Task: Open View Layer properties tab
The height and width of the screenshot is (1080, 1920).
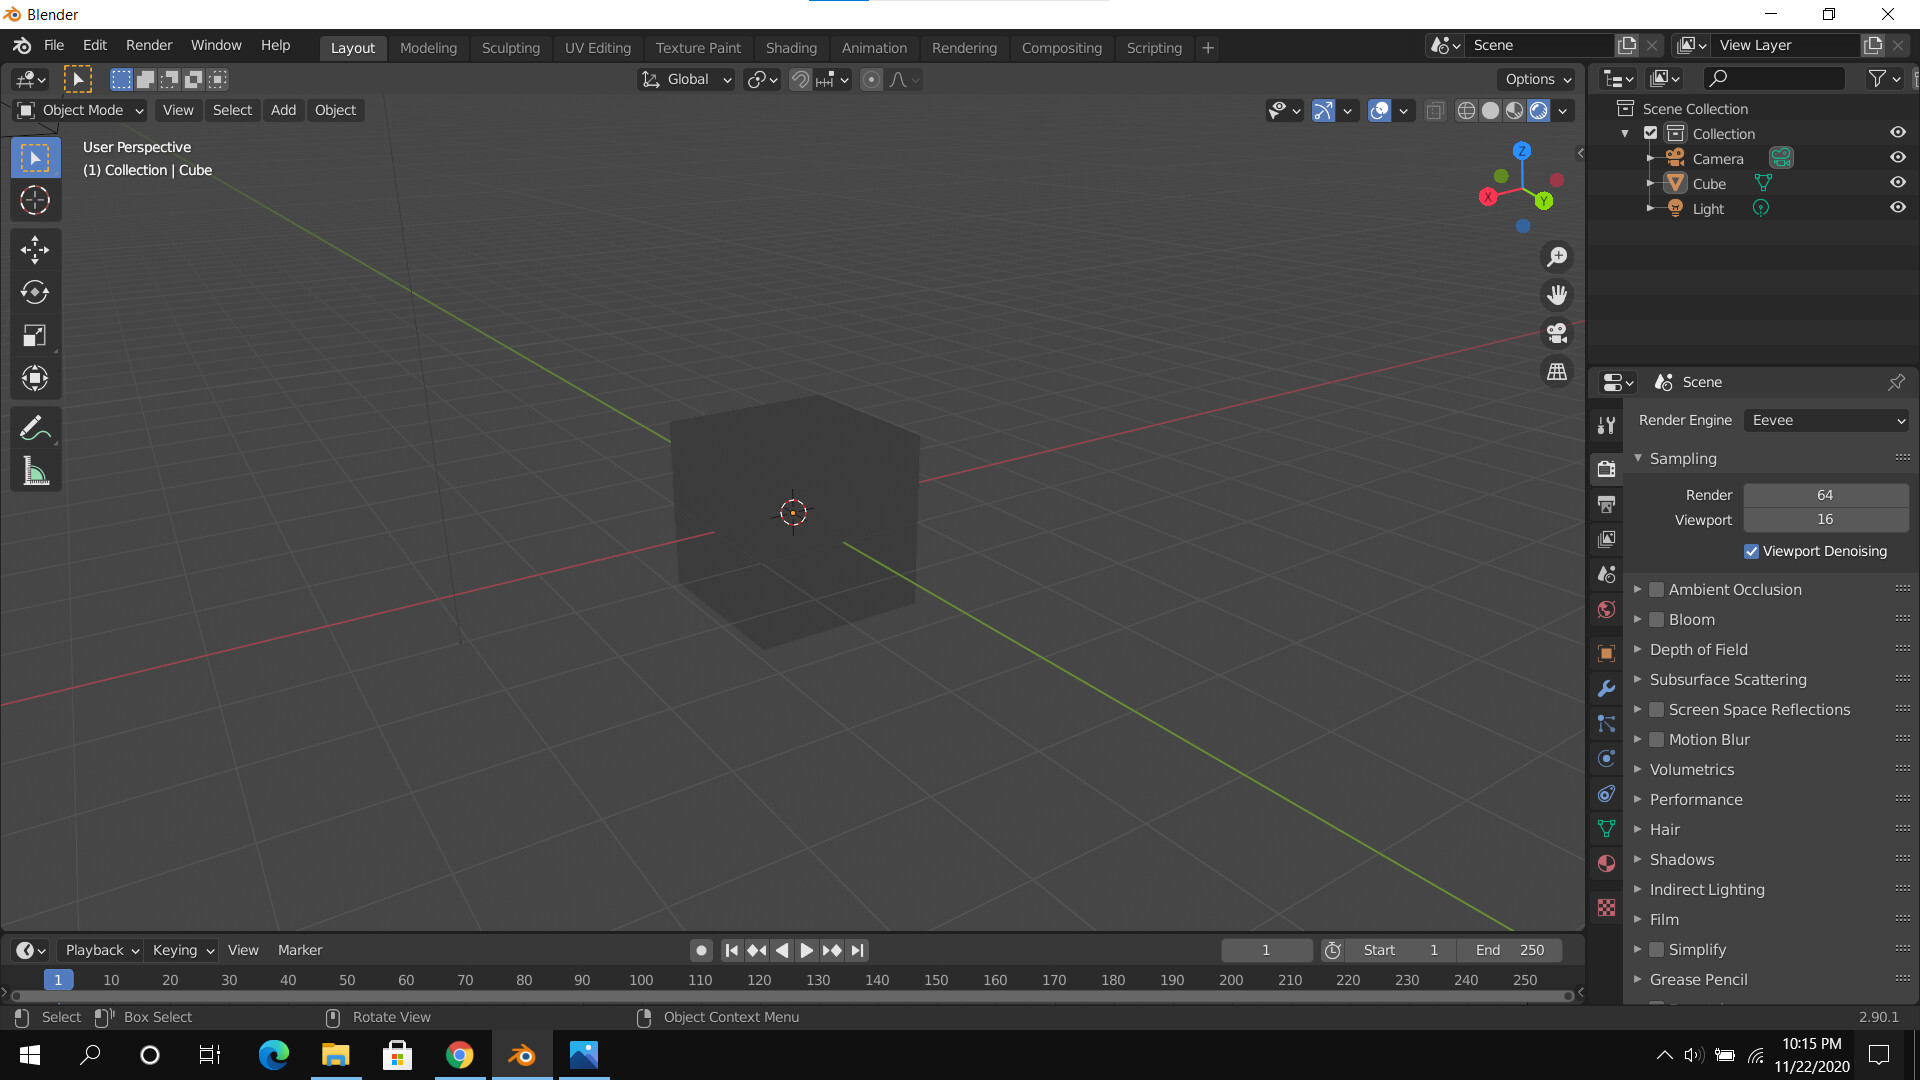Action: [x=1606, y=539]
